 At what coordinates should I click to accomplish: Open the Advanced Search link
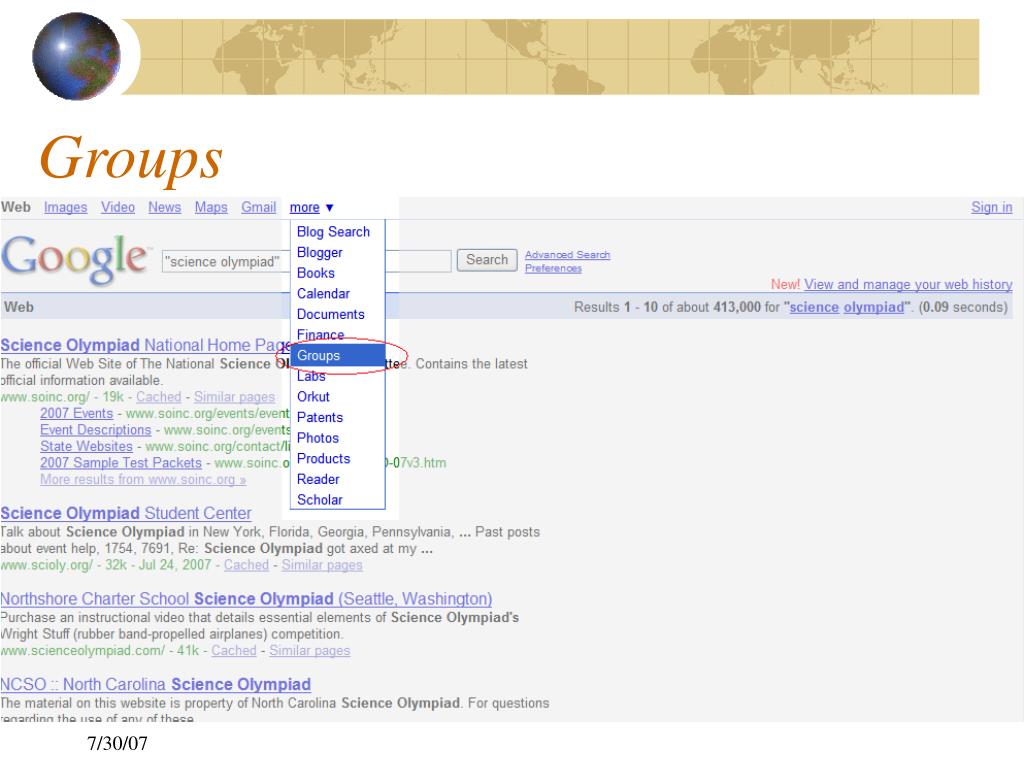tap(568, 255)
